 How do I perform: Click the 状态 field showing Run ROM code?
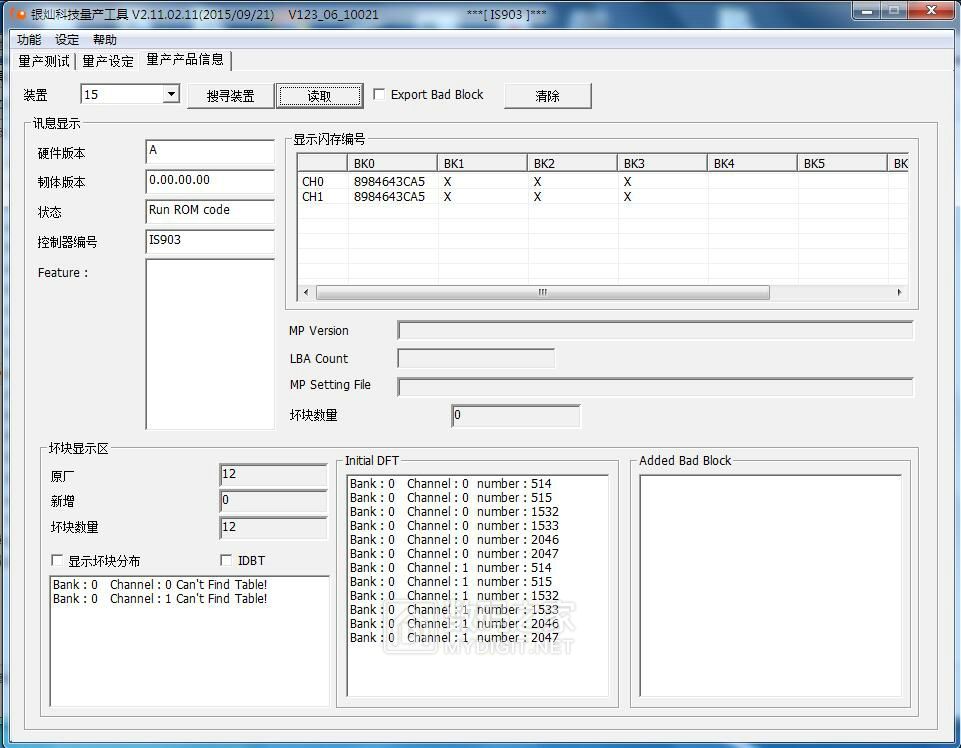tap(210, 211)
